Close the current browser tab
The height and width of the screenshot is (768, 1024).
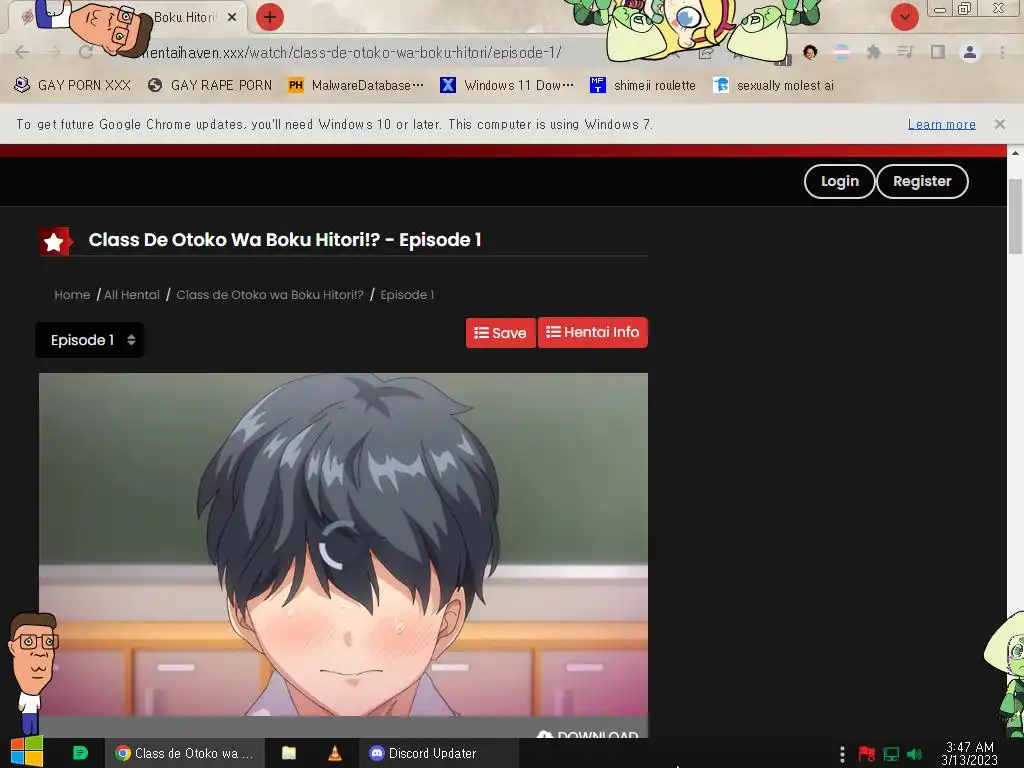pyautogui.click(x=232, y=18)
